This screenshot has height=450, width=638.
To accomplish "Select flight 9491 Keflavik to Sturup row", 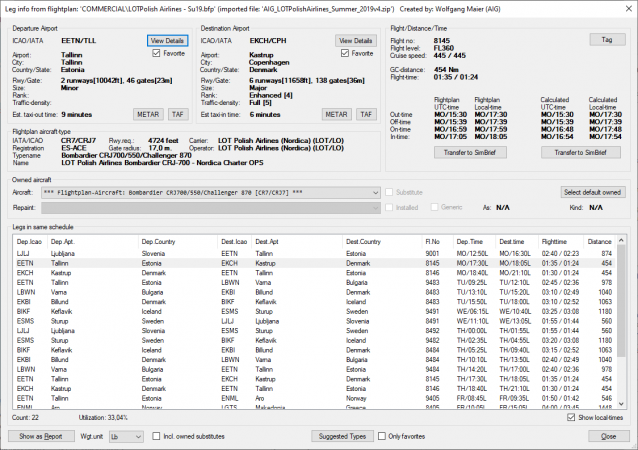I will [315, 311].
